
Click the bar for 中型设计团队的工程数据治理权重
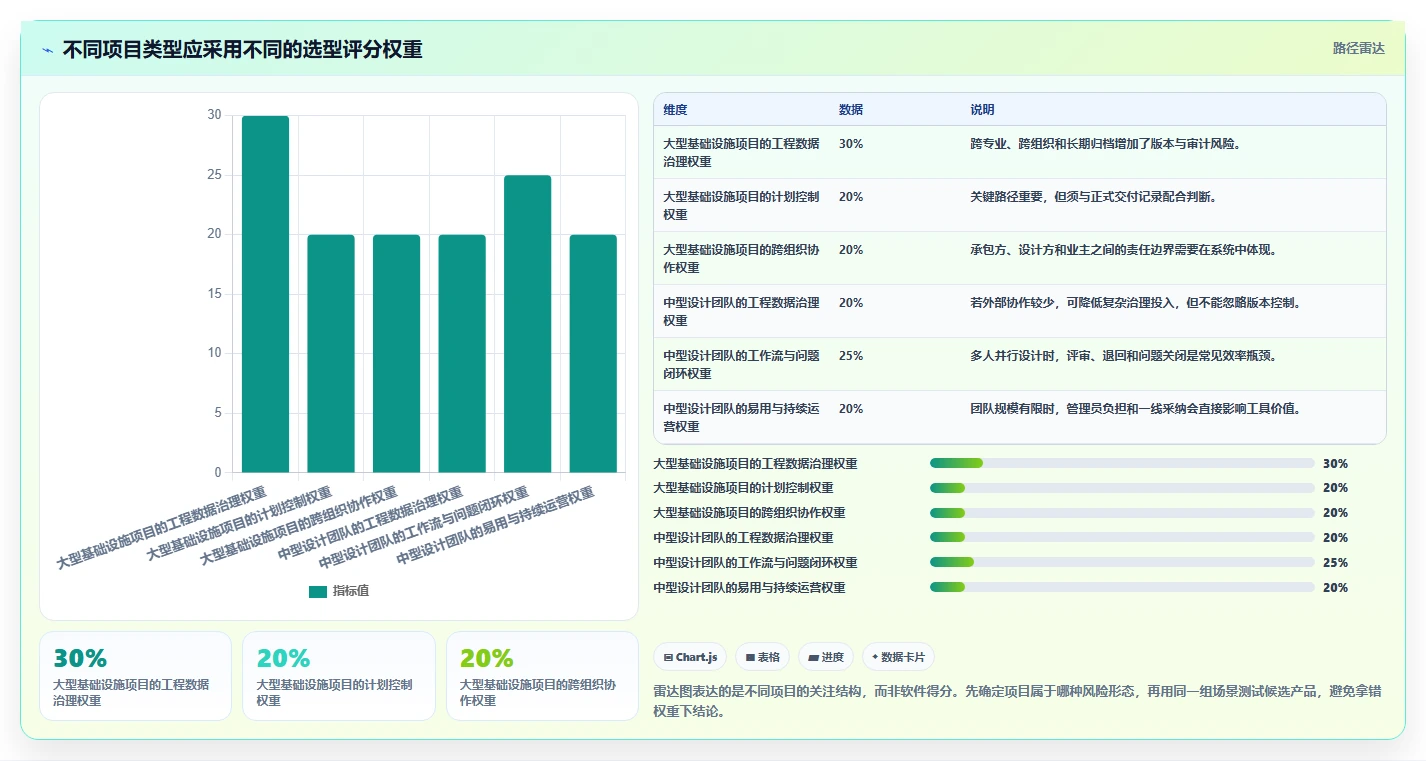point(462,353)
